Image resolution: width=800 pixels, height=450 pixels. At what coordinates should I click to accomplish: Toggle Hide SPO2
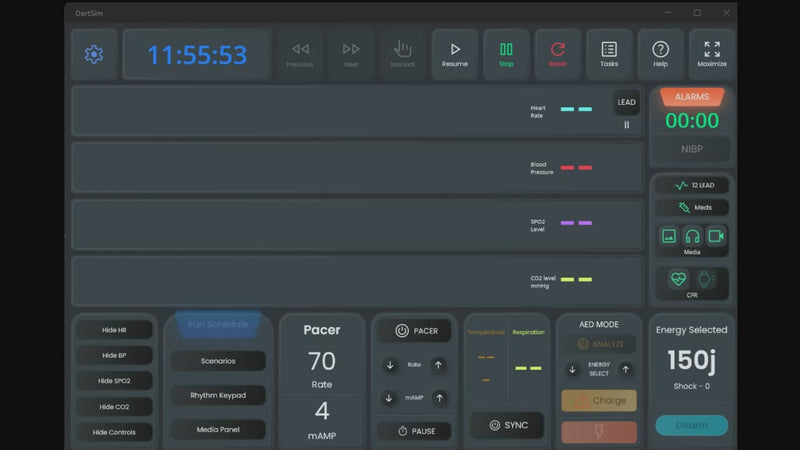[x=114, y=381]
